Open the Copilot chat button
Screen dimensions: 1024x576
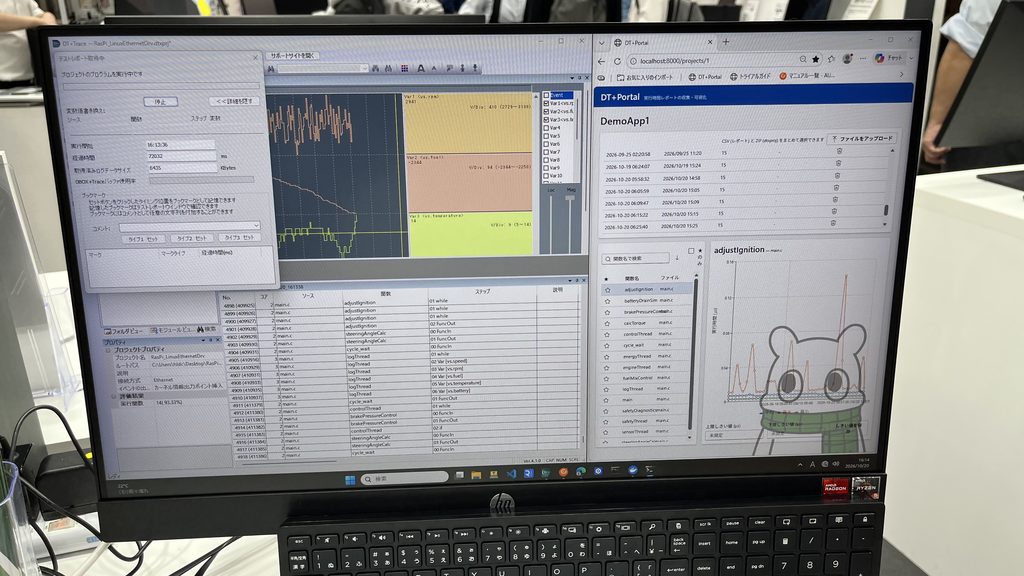point(888,57)
